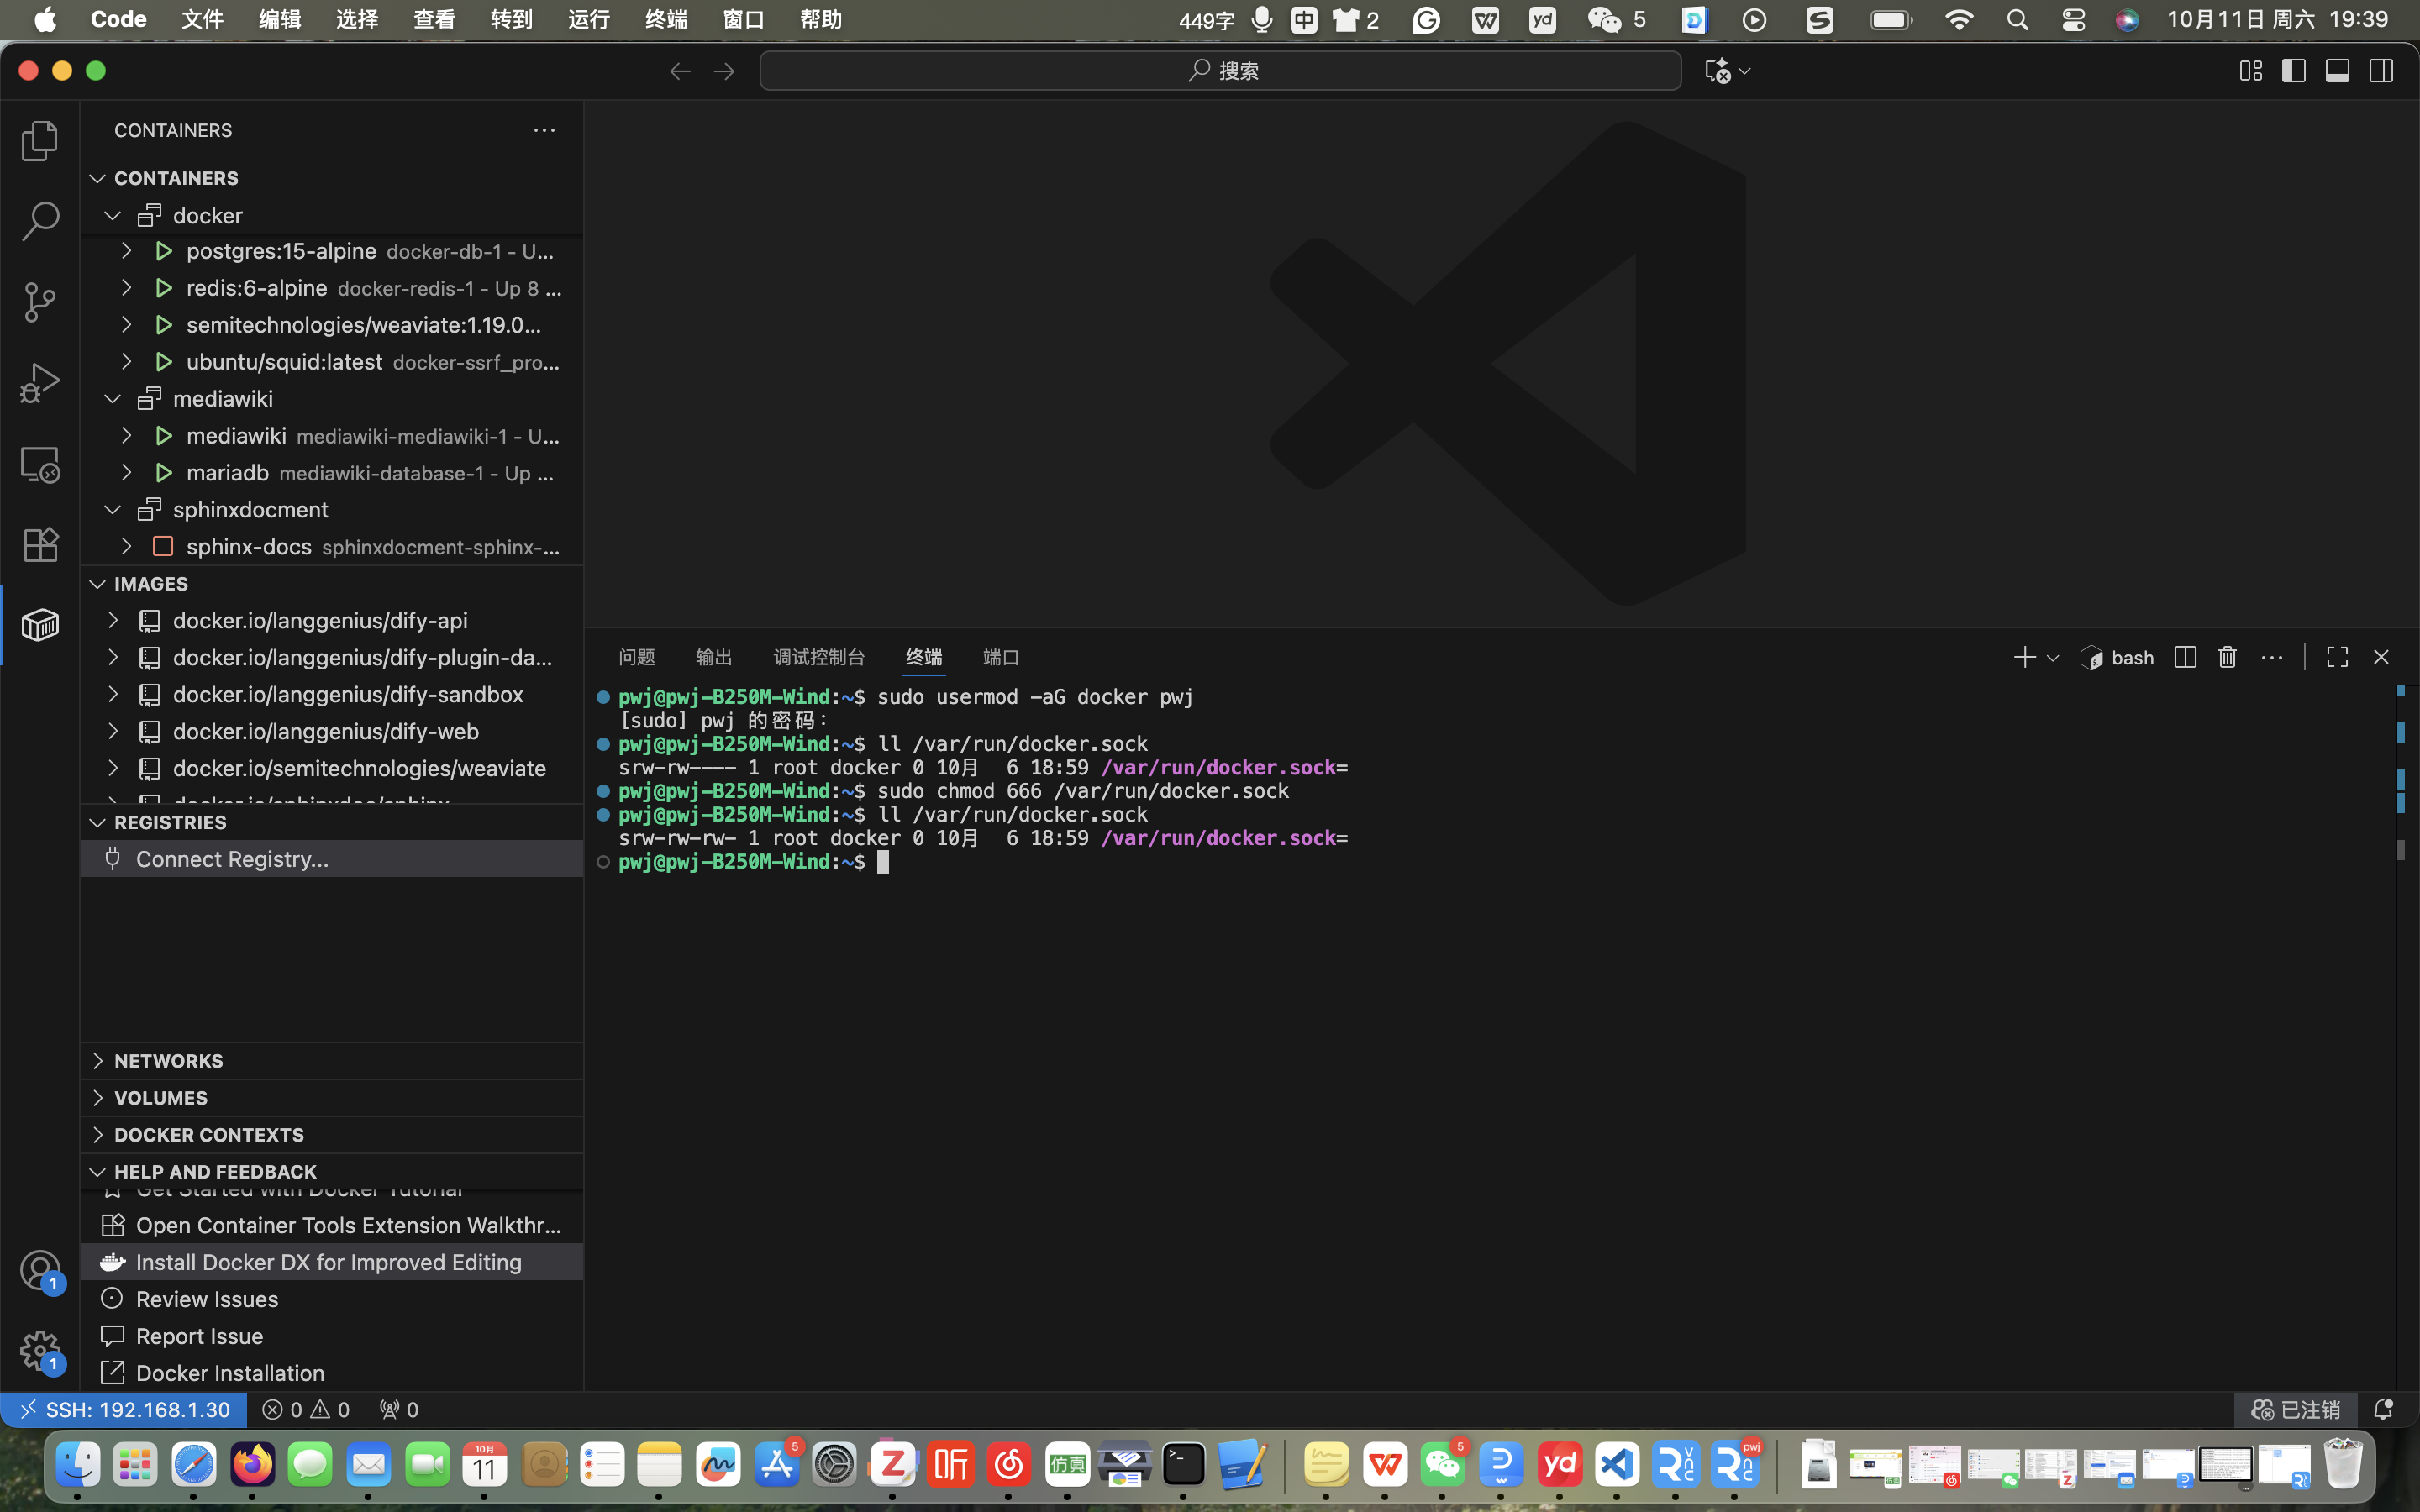Switch to the 输出 panel tab

[x=714, y=657]
